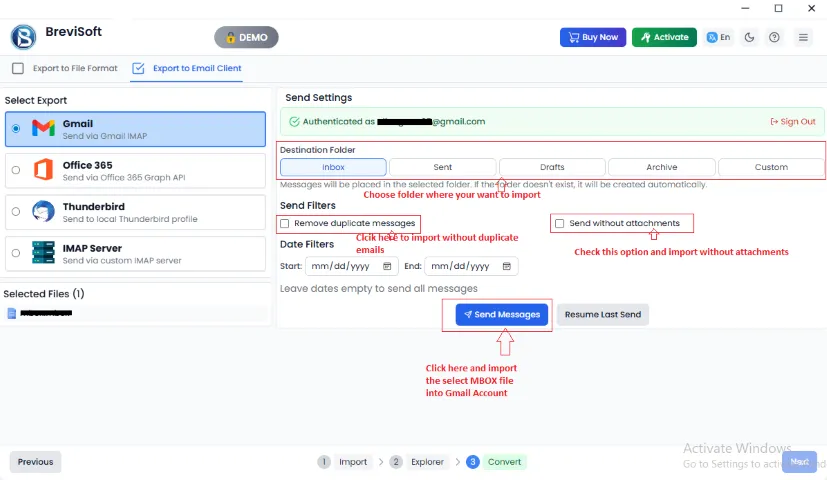Click the Resume Last Send button
The image size is (827, 480).
[x=603, y=315]
